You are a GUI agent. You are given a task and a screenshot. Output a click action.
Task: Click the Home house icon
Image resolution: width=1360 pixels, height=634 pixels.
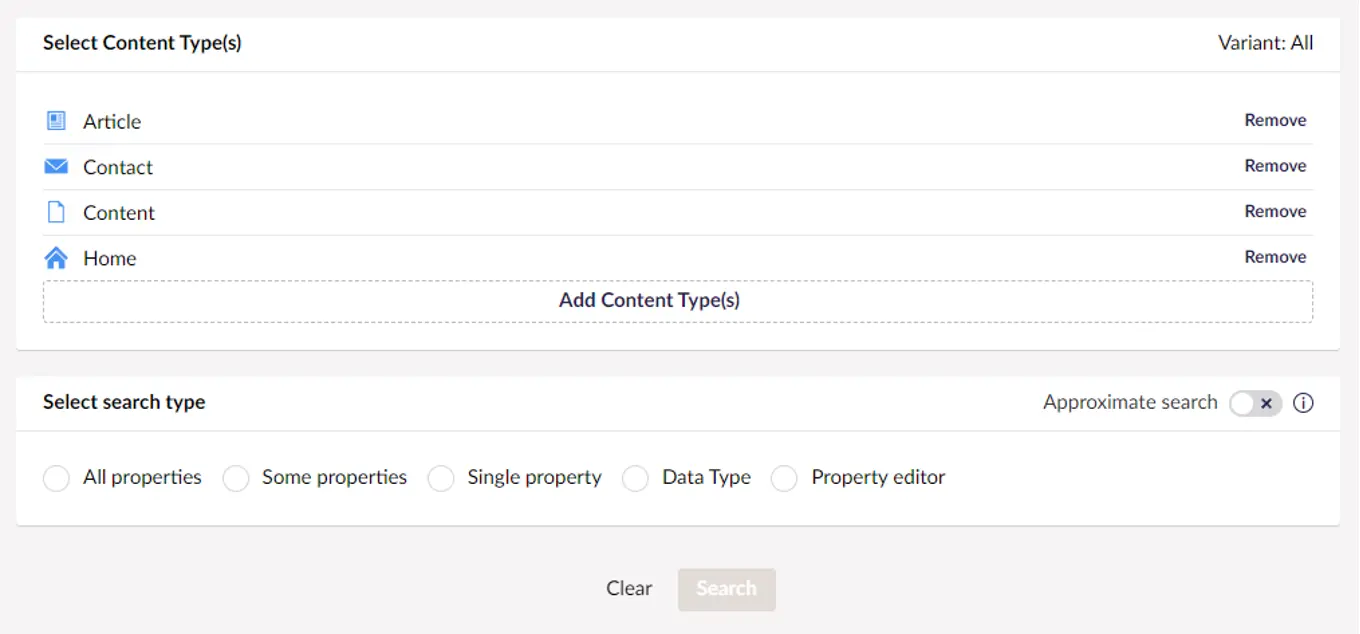tap(56, 258)
